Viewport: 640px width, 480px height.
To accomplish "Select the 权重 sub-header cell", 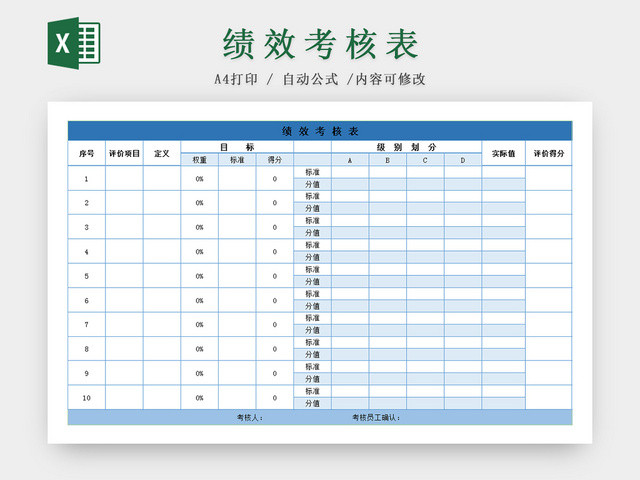I will [x=200, y=160].
